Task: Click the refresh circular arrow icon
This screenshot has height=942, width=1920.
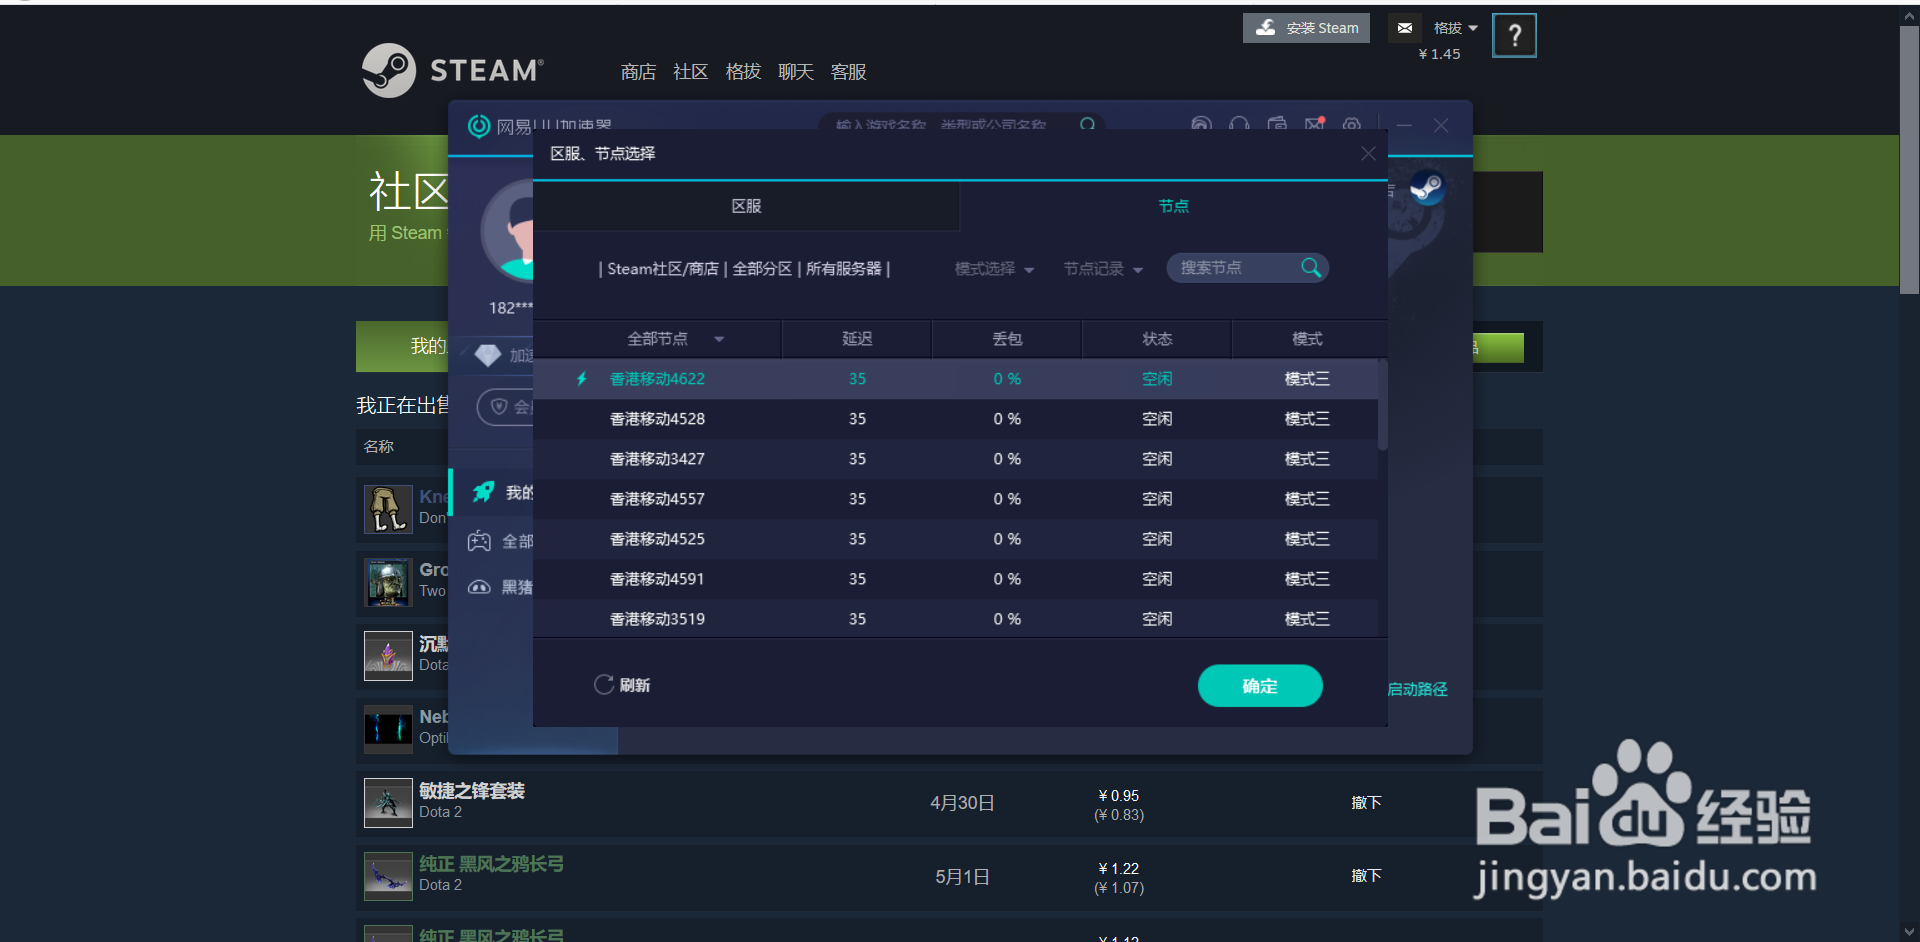Action: tap(604, 685)
